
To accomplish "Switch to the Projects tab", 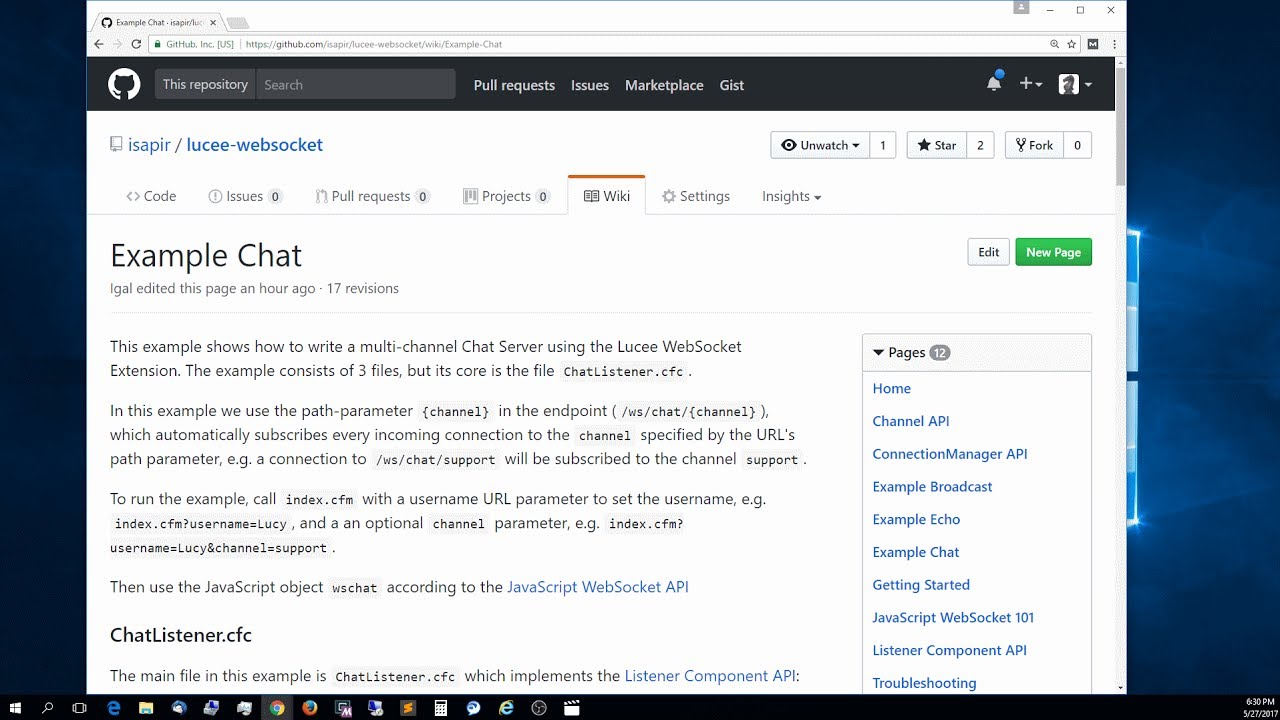I will click(507, 196).
